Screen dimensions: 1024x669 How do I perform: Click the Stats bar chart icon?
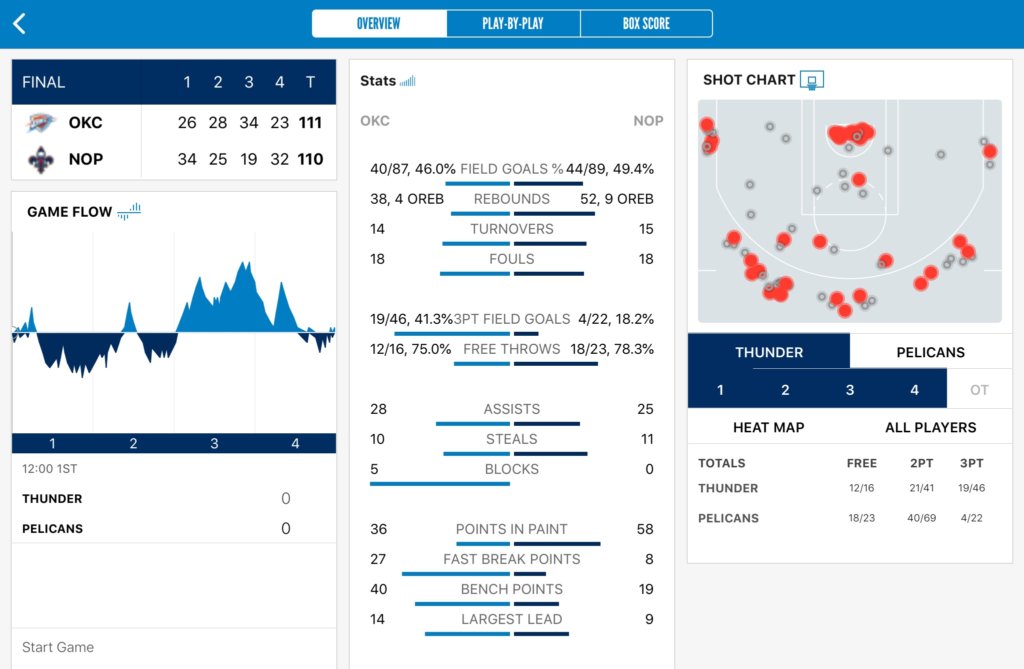tap(407, 81)
